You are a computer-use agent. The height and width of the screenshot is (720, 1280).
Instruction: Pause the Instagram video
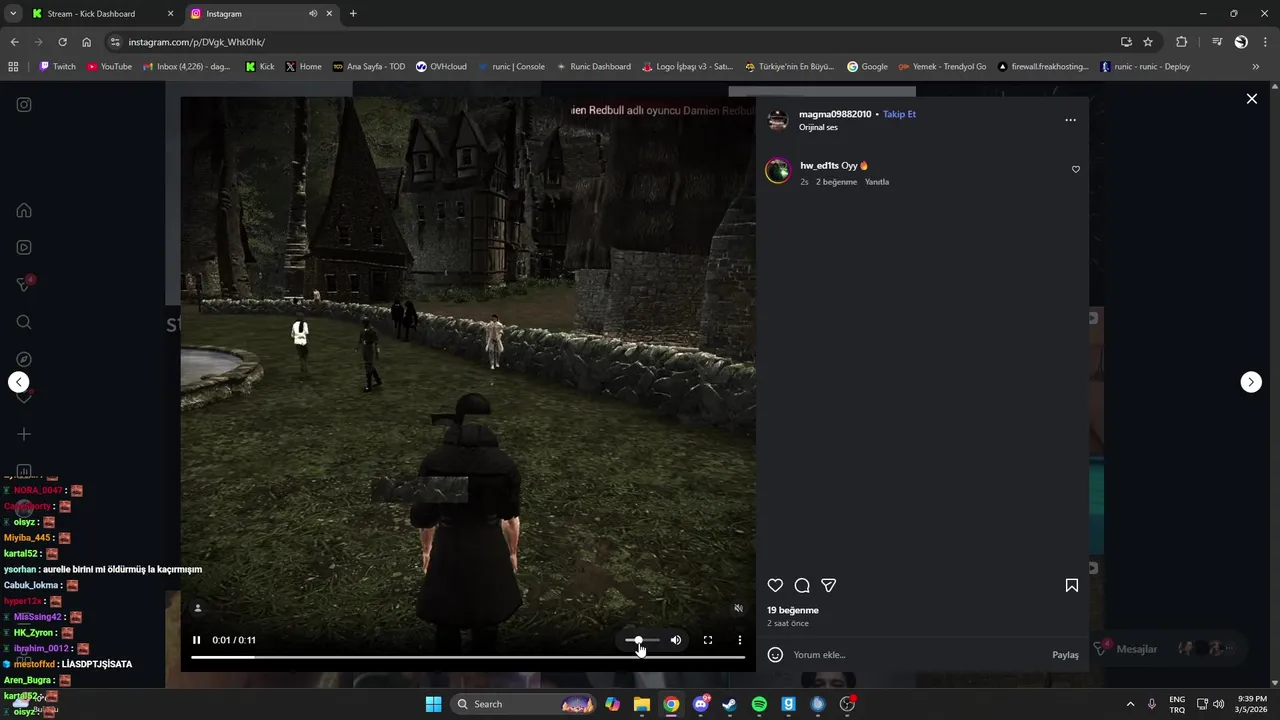tap(196, 640)
